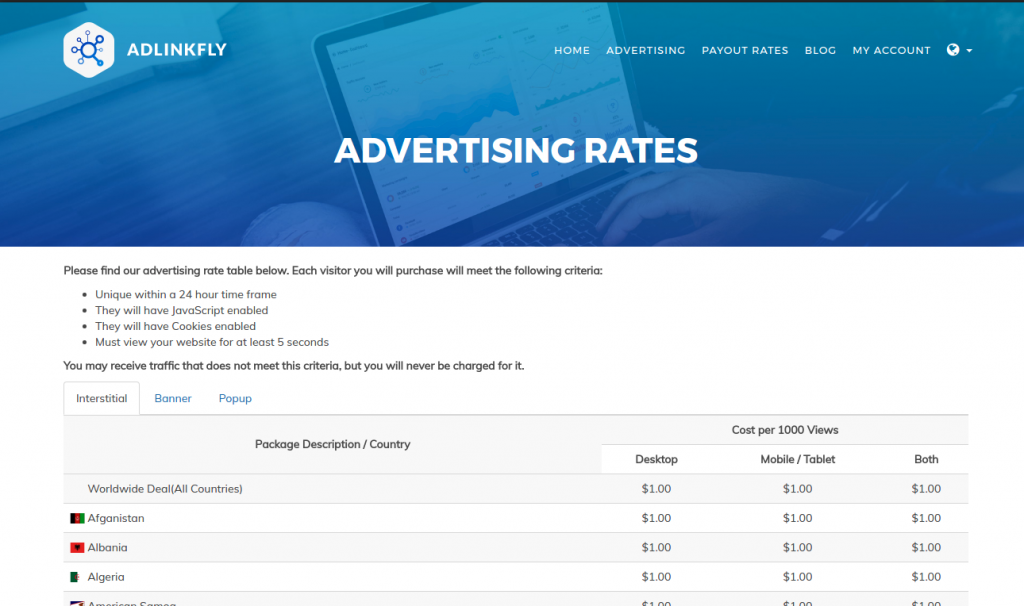This screenshot has width=1024, height=606.
Task: Navigate to the BLOG menu item
Action: (820, 50)
